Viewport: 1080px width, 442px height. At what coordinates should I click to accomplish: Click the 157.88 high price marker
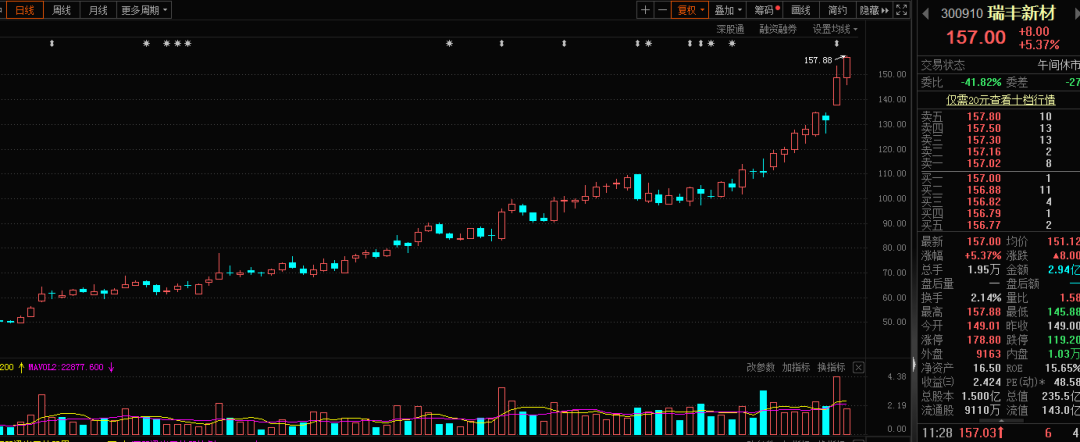pyautogui.click(x=818, y=60)
